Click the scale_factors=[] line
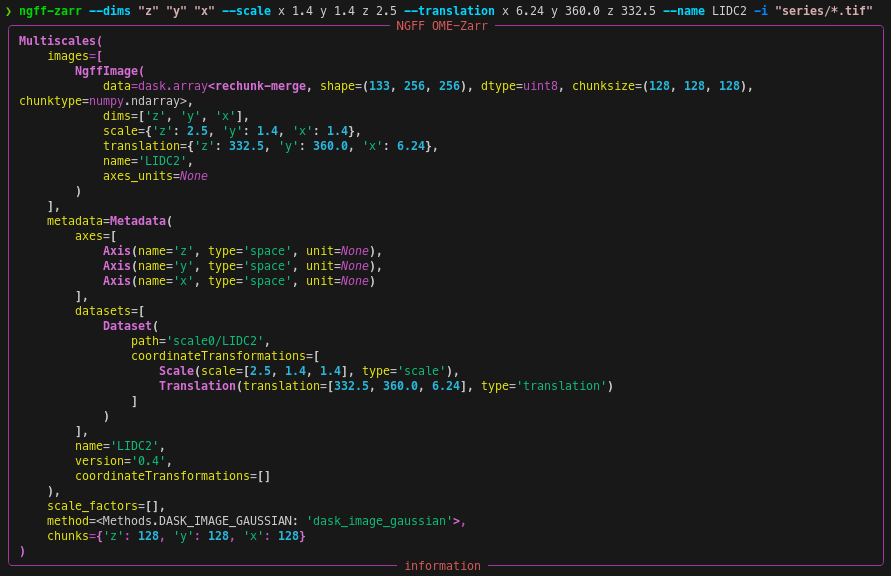 coord(106,506)
